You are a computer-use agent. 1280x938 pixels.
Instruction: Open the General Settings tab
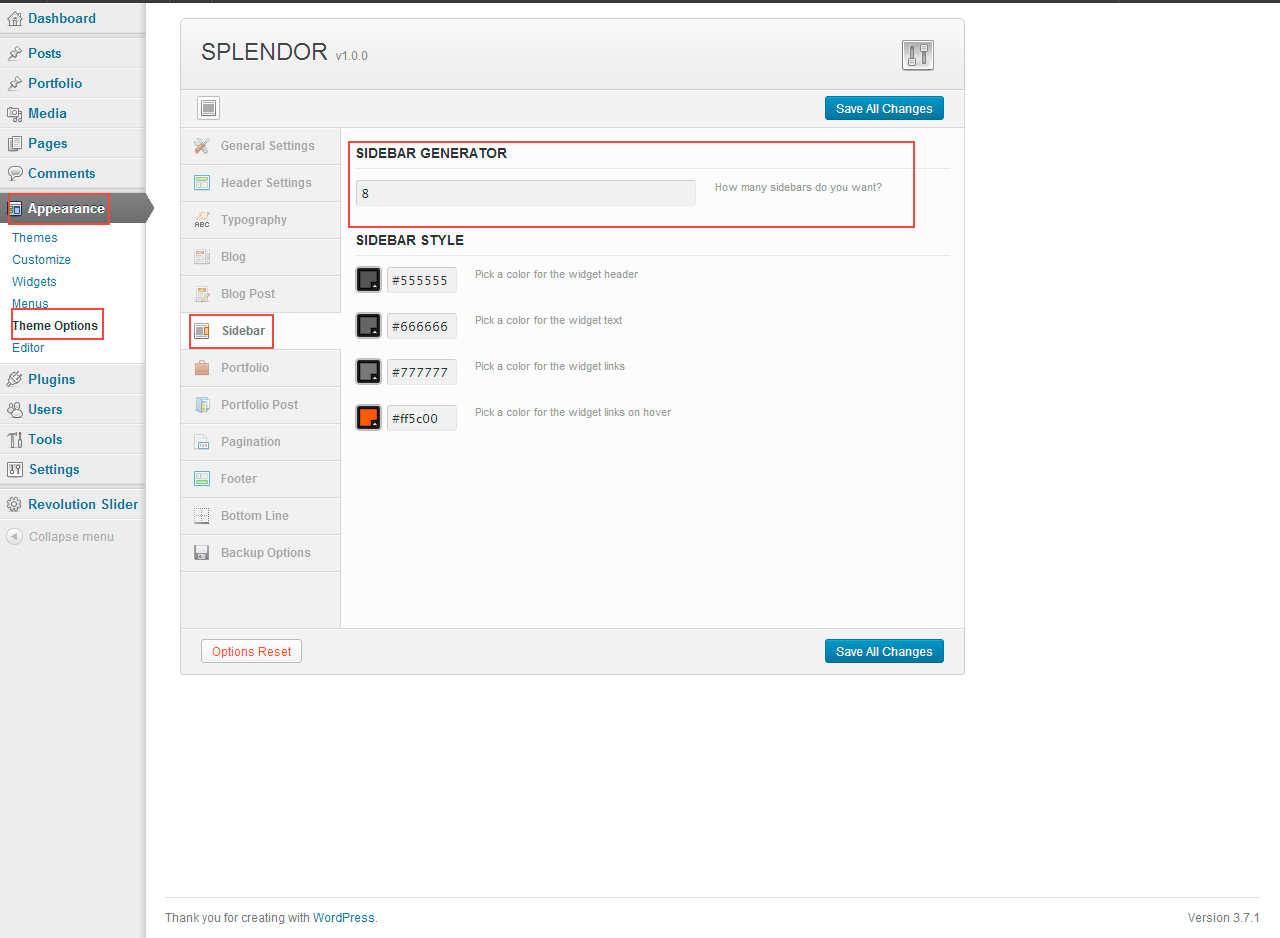point(261,146)
